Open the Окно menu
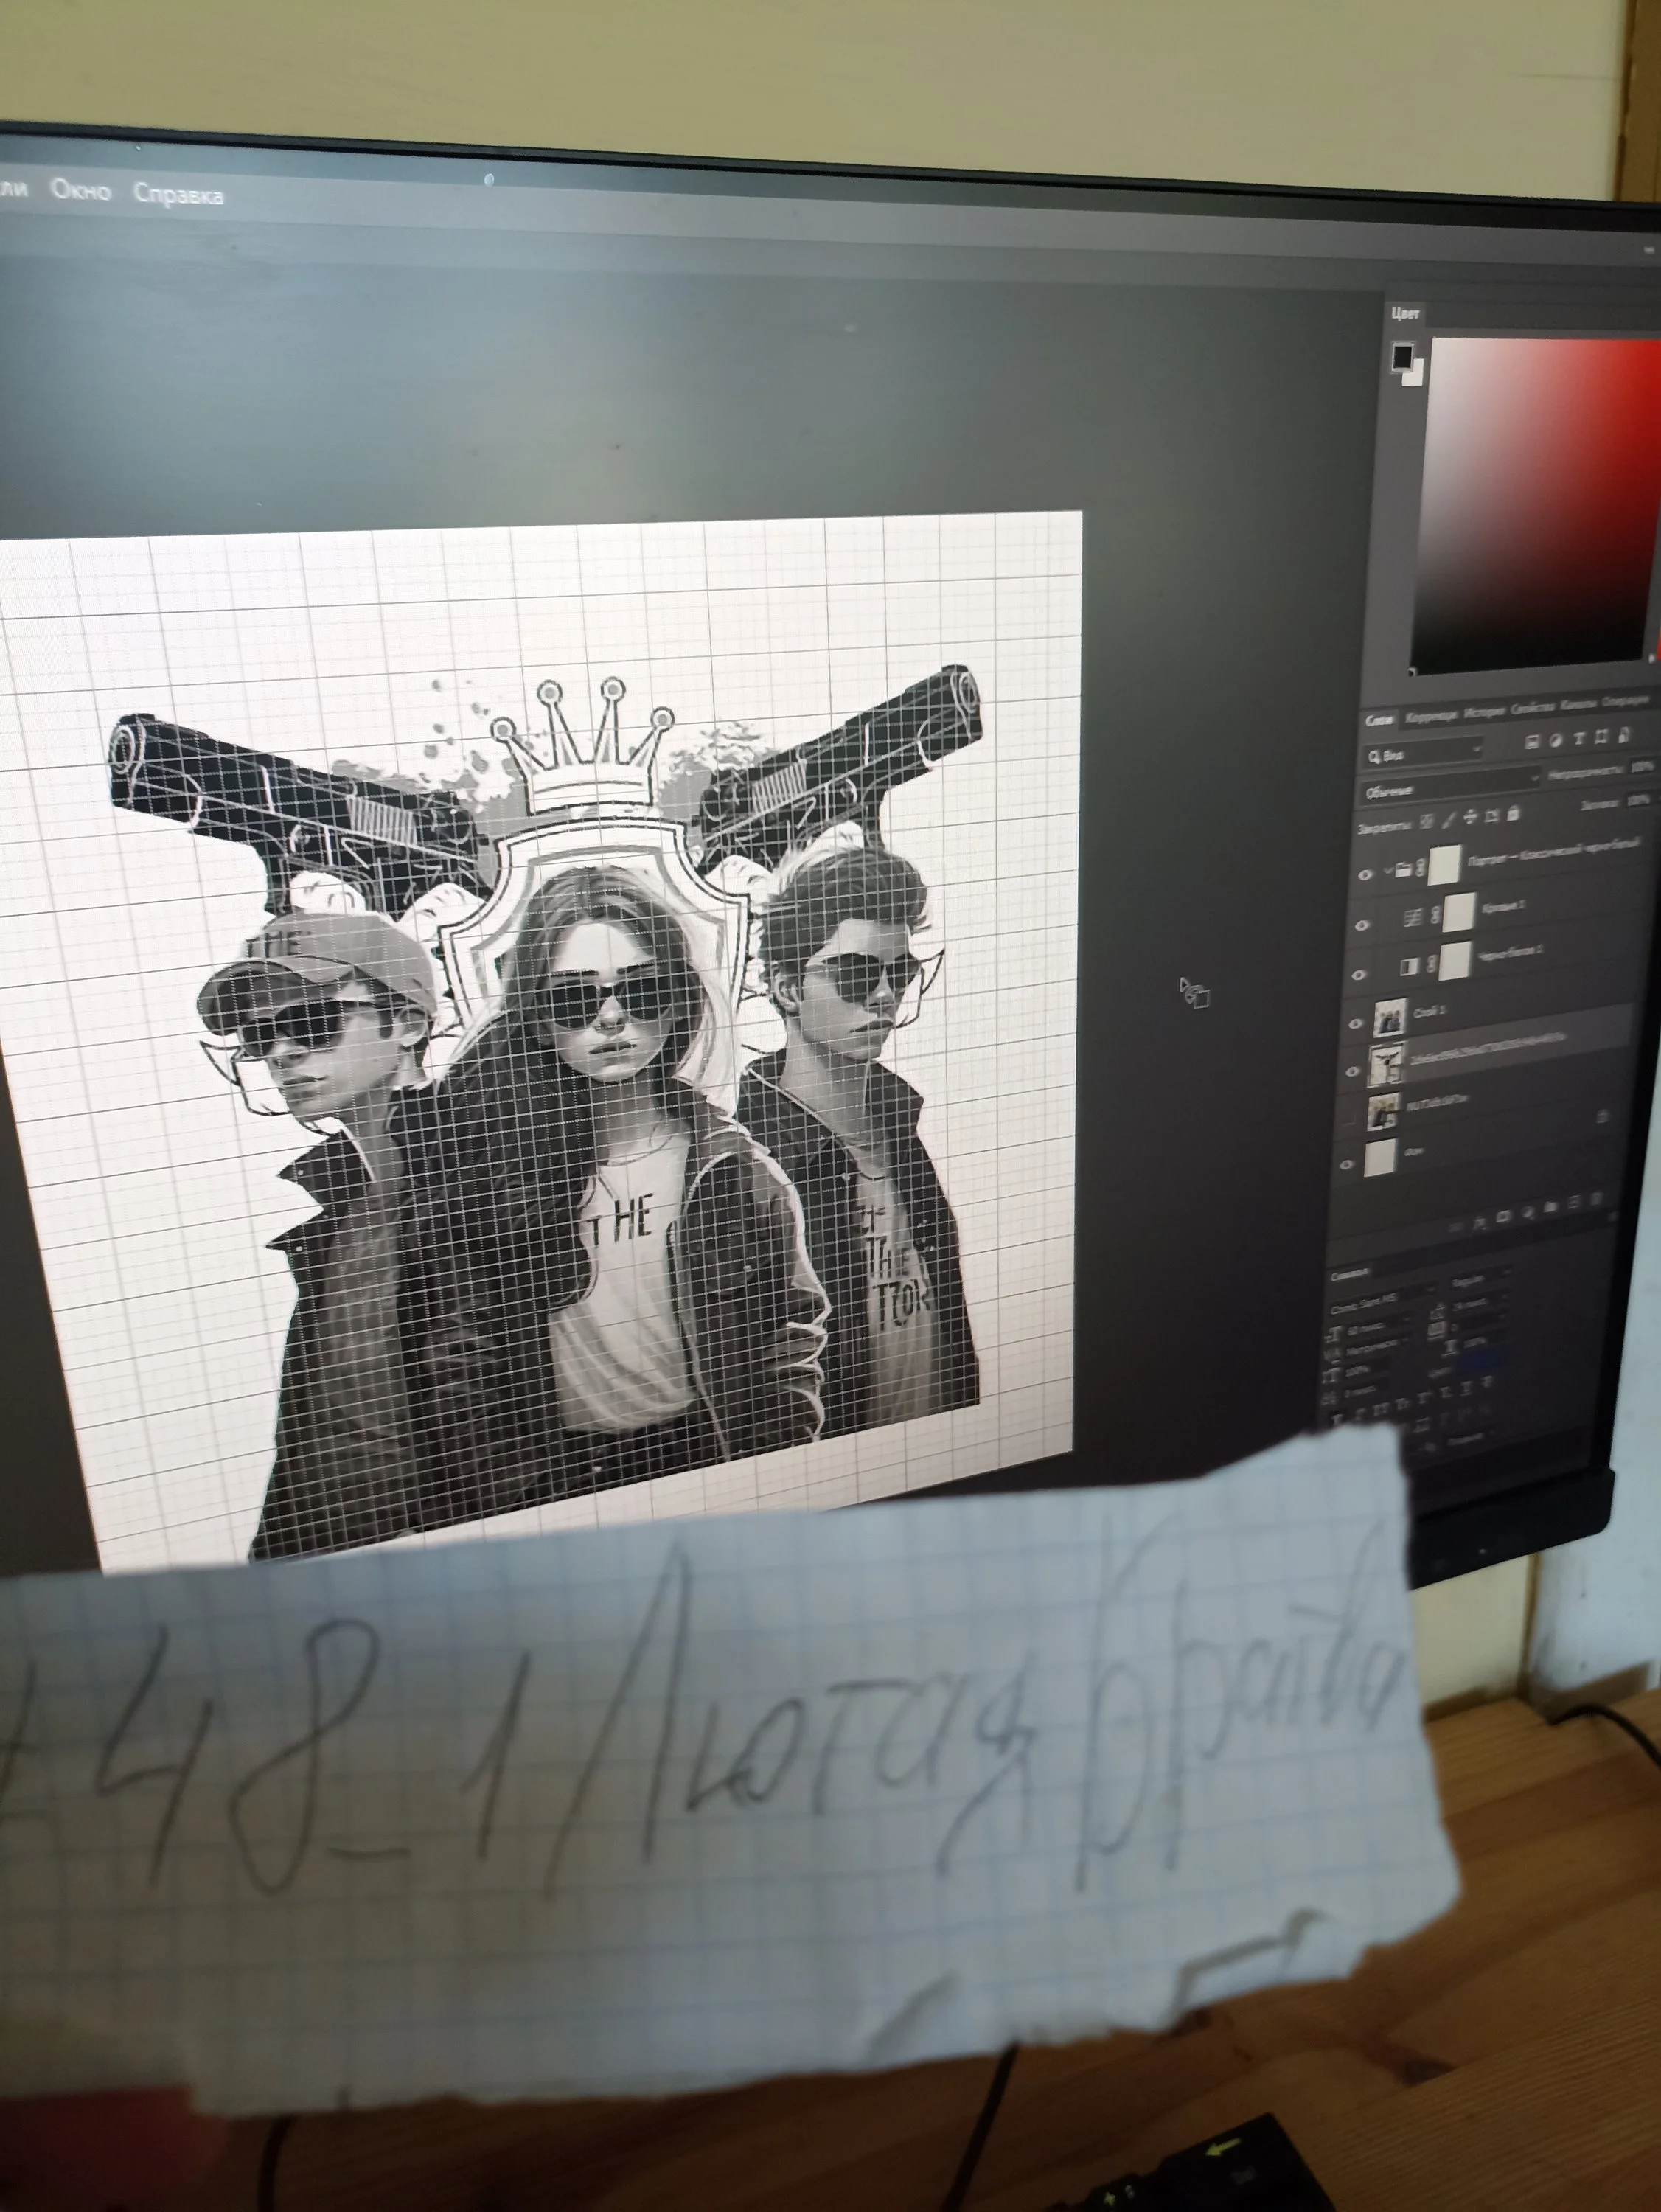This screenshot has height=2212, width=1661. (x=80, y=190)
